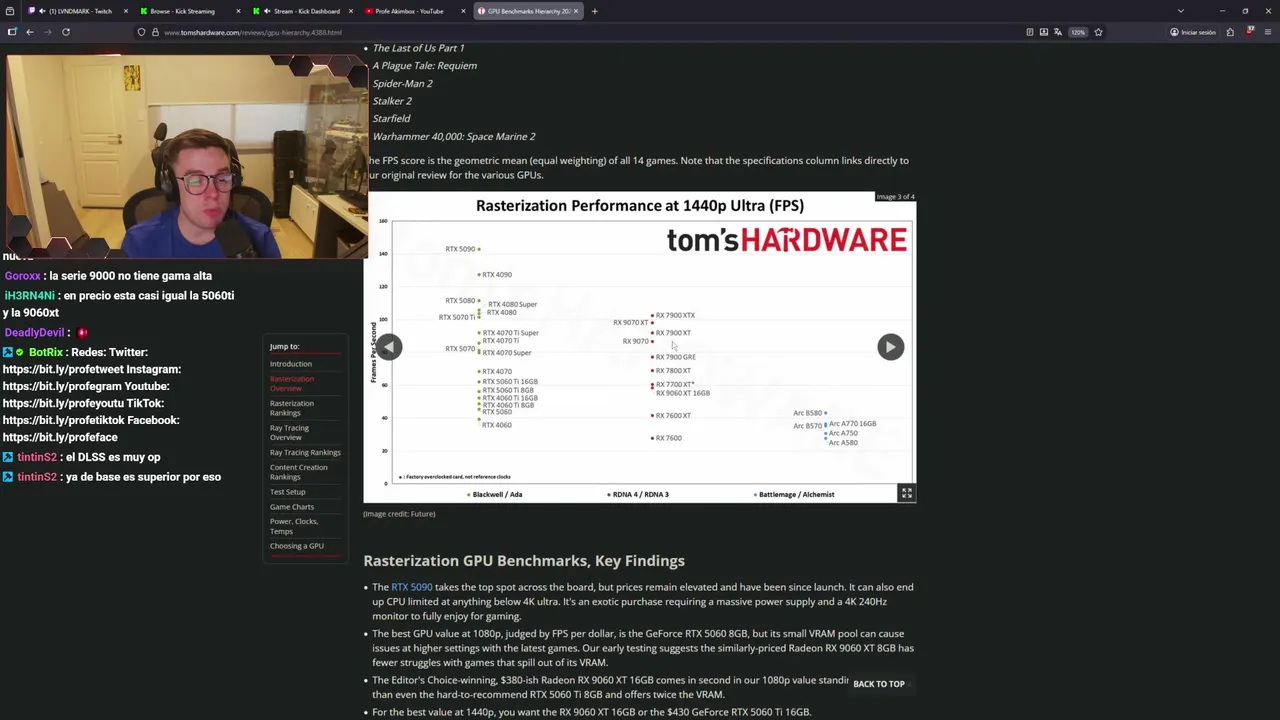This screenshot has height=720, width=1280.
Task: Reset the 120% zoom level badge
Action: click(1078, 32)
